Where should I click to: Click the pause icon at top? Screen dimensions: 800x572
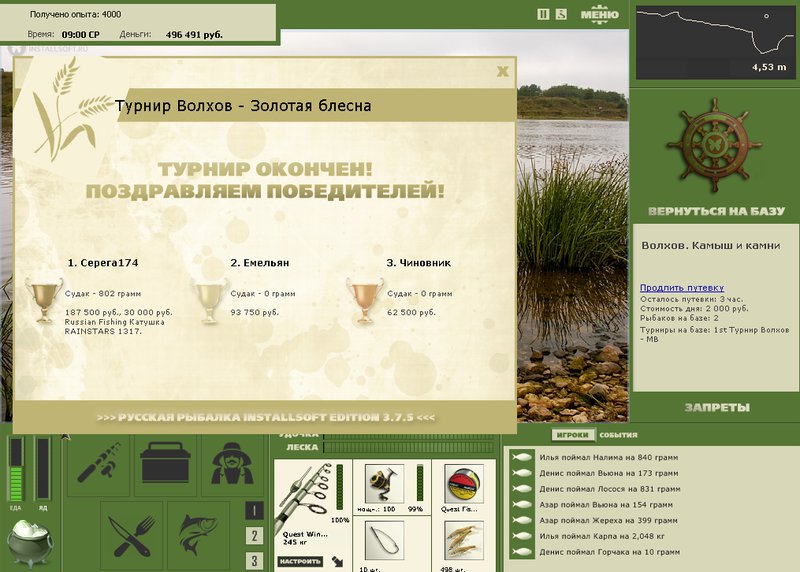click(x=543, y=14)
